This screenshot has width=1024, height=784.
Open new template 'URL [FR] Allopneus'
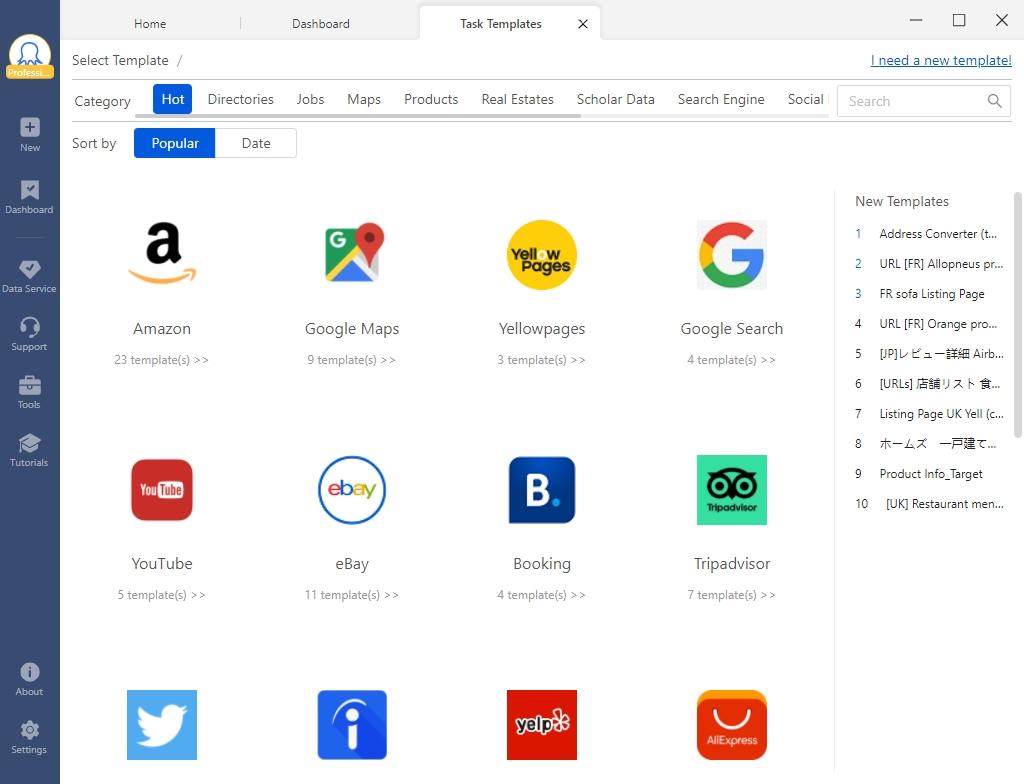(941, 264)
